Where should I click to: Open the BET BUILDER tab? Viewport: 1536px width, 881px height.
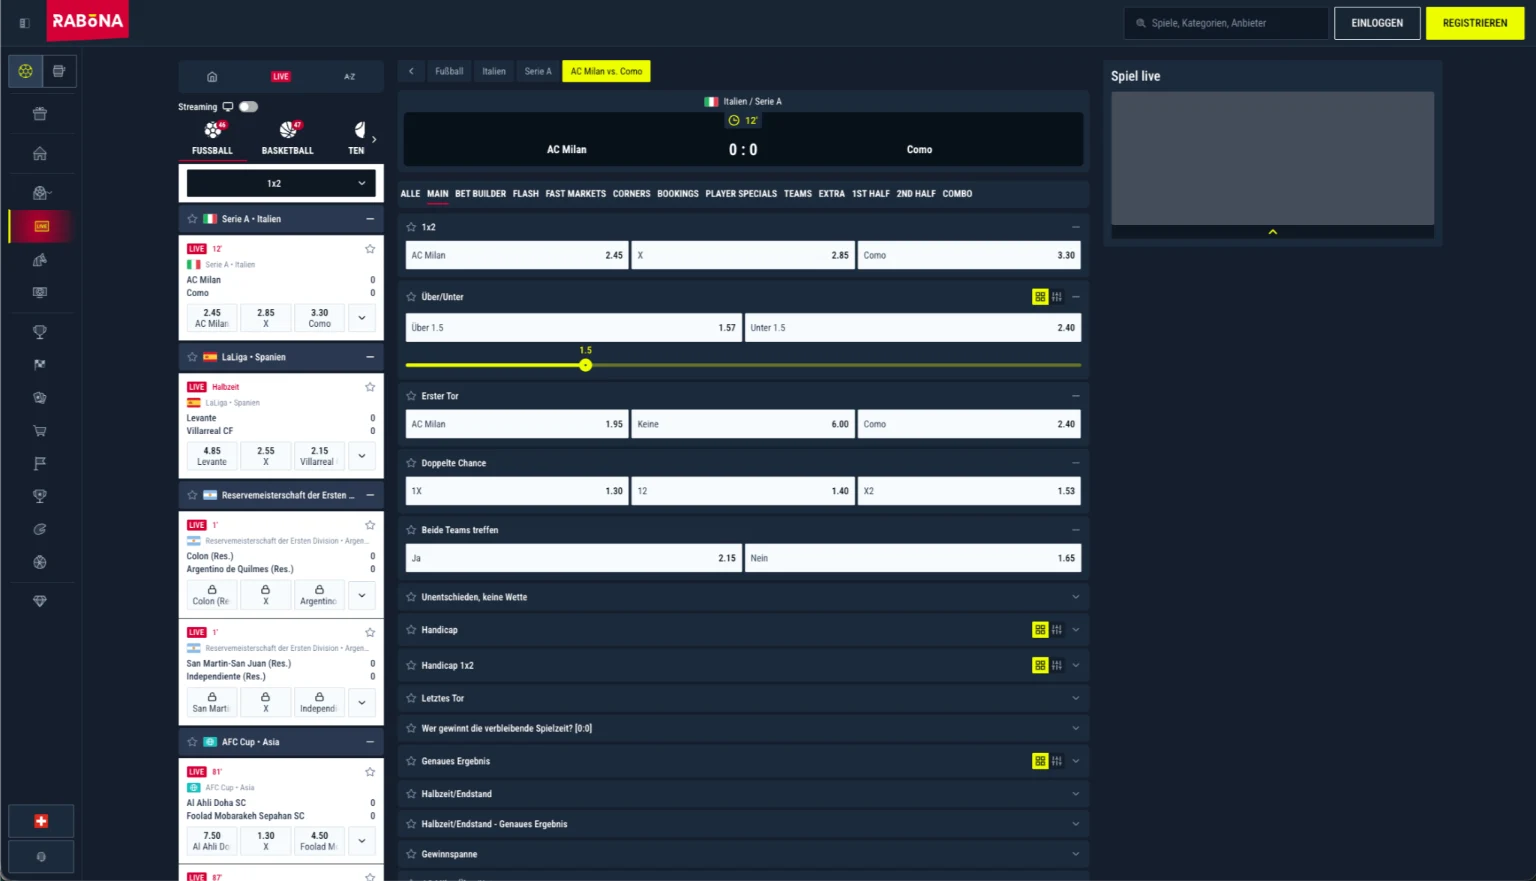pos(480,194)
